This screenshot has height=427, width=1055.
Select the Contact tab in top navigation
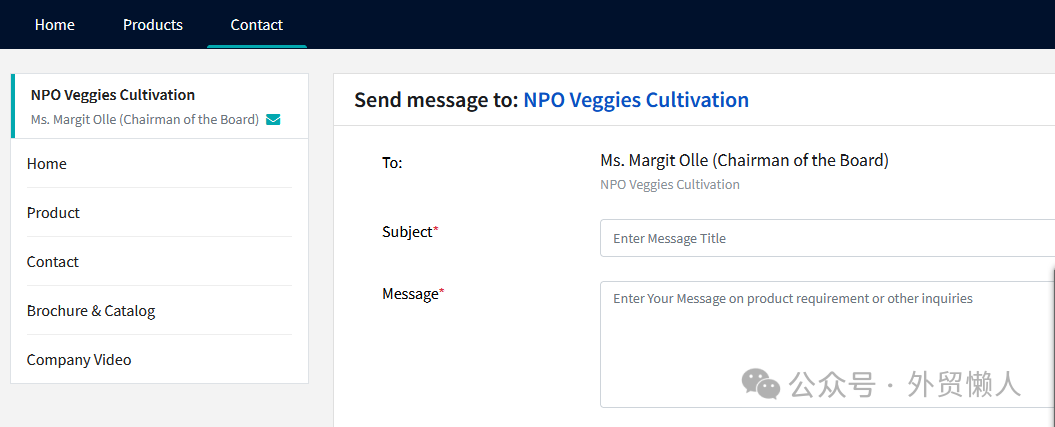(257, 25)
